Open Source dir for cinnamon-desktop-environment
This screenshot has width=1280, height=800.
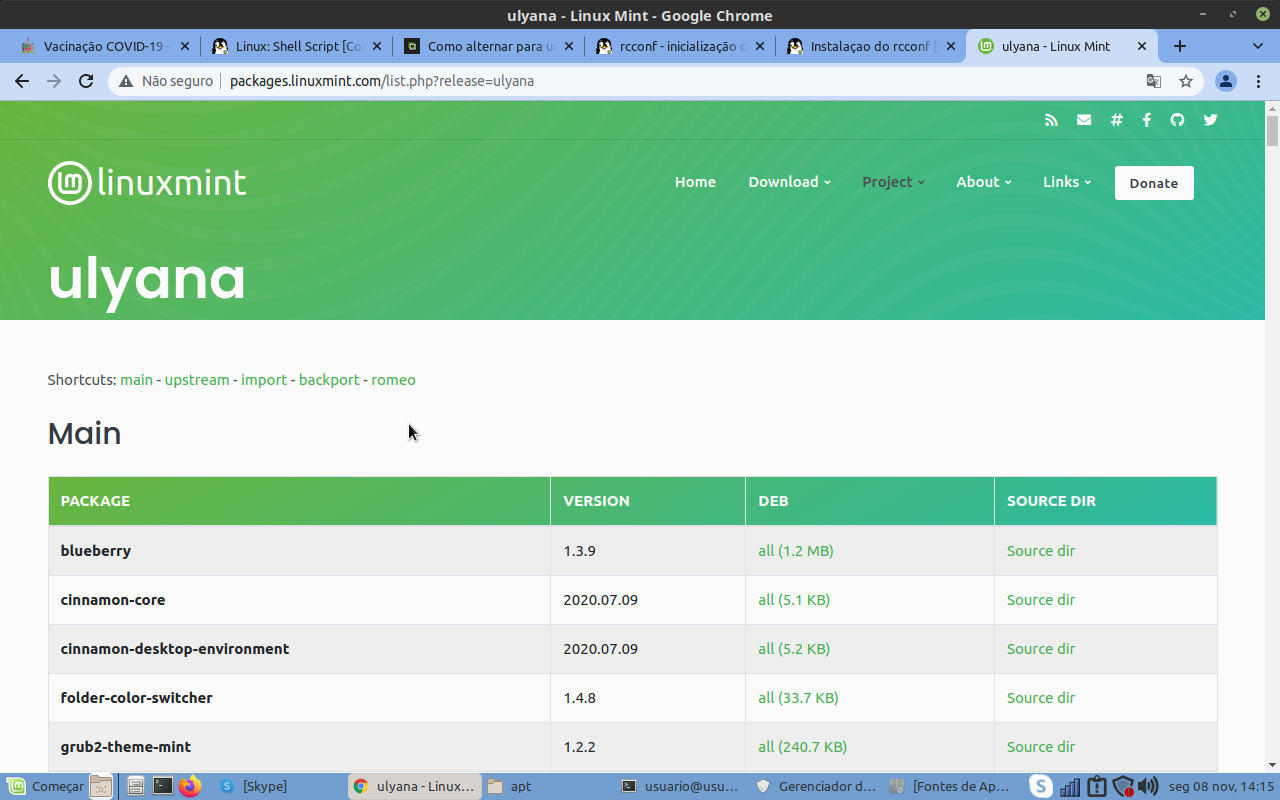point(1041,649)
